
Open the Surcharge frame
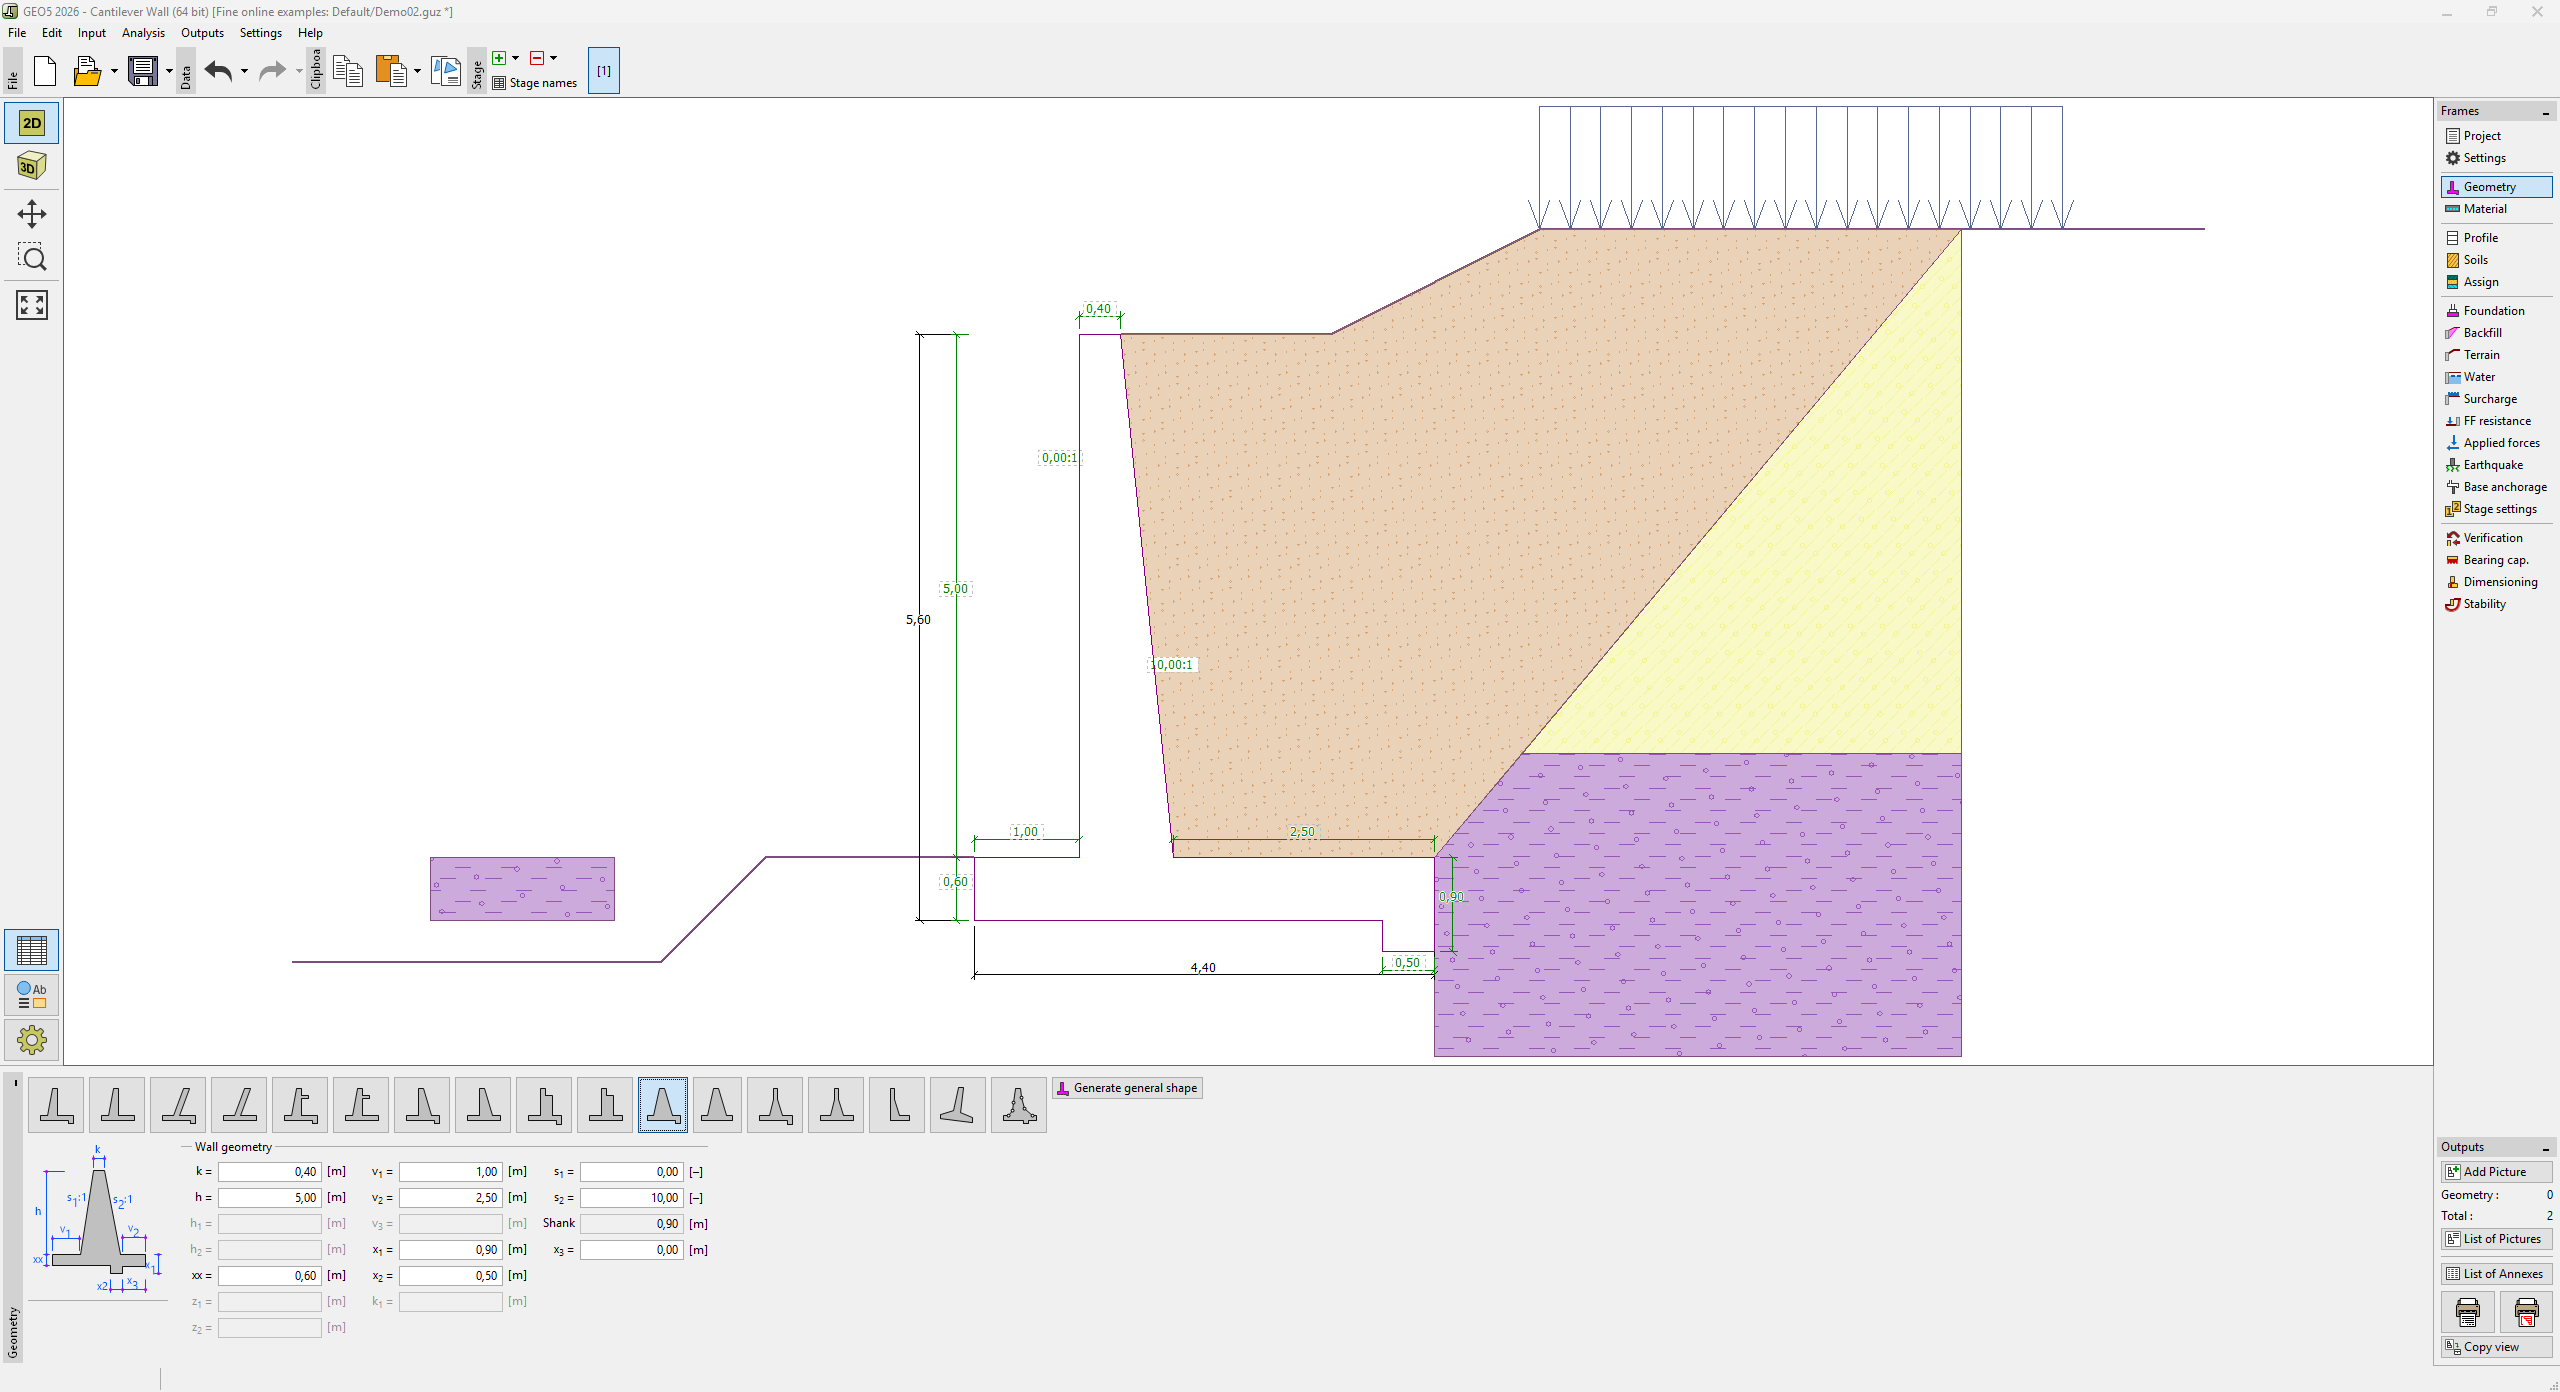click(x=2489, y=399)
